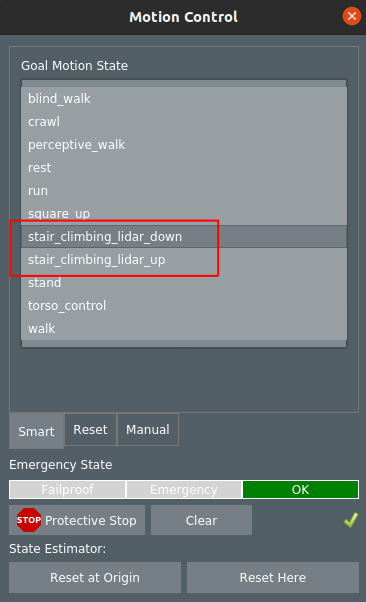This screenshot has width=366, height=602.
Task: Click the Reset Here button
Action: pyautogui.click(x=273, y=577)
